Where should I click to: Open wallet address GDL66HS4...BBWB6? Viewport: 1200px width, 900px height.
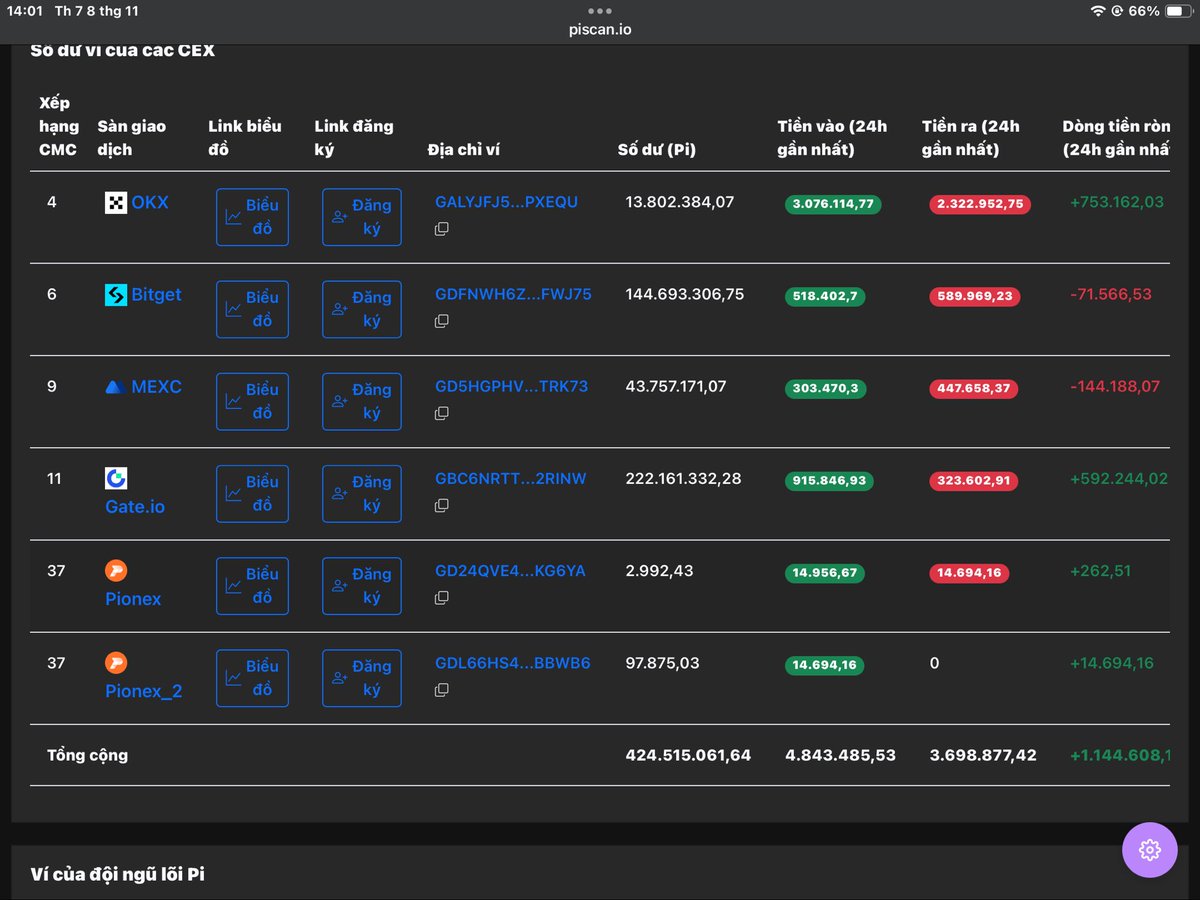coord(512,663)
